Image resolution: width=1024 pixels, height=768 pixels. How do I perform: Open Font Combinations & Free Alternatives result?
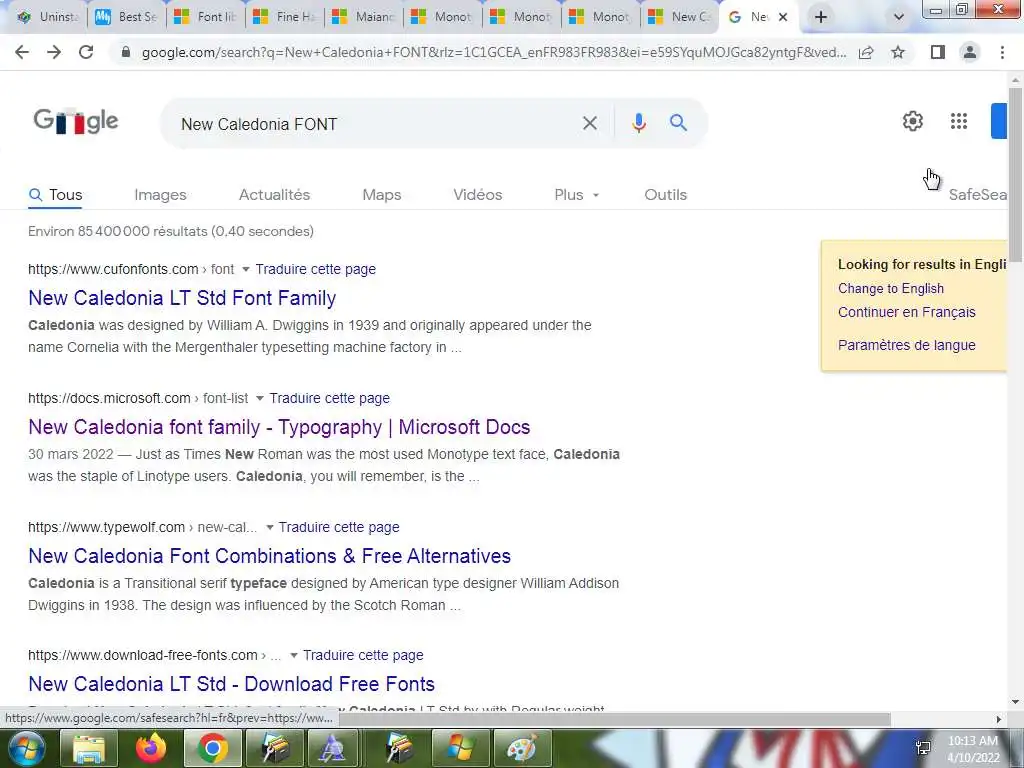click(269, 556)
